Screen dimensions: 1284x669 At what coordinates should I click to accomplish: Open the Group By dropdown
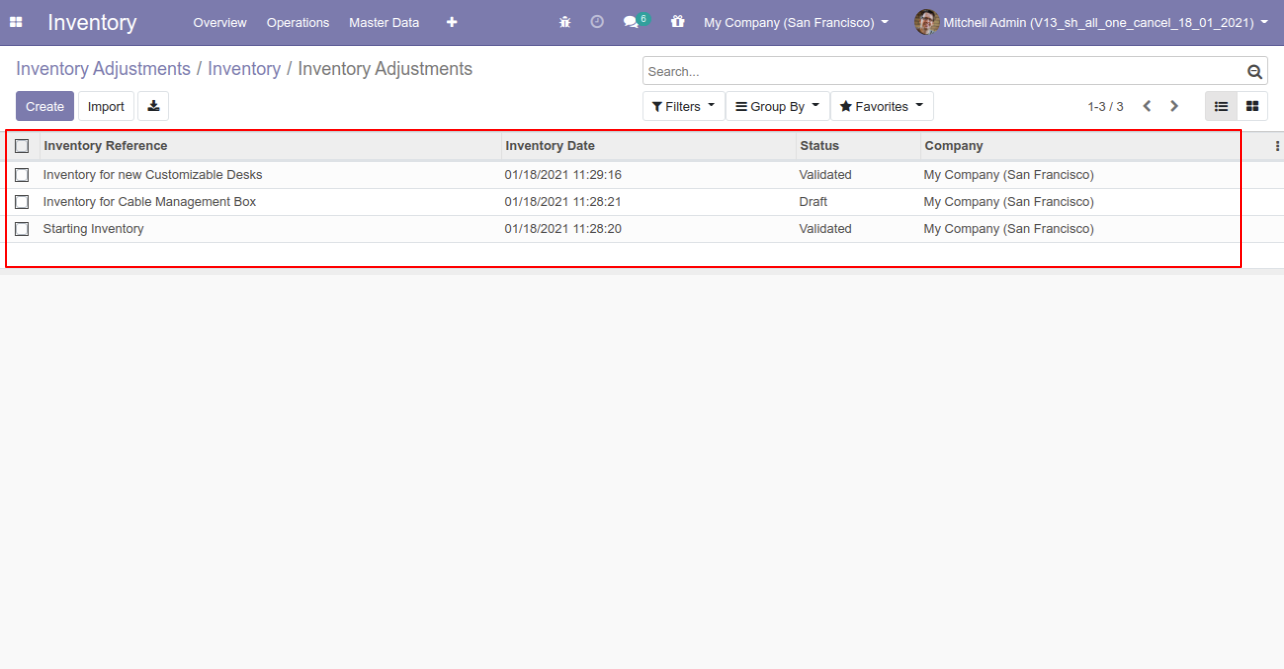(x=778, y=106)
